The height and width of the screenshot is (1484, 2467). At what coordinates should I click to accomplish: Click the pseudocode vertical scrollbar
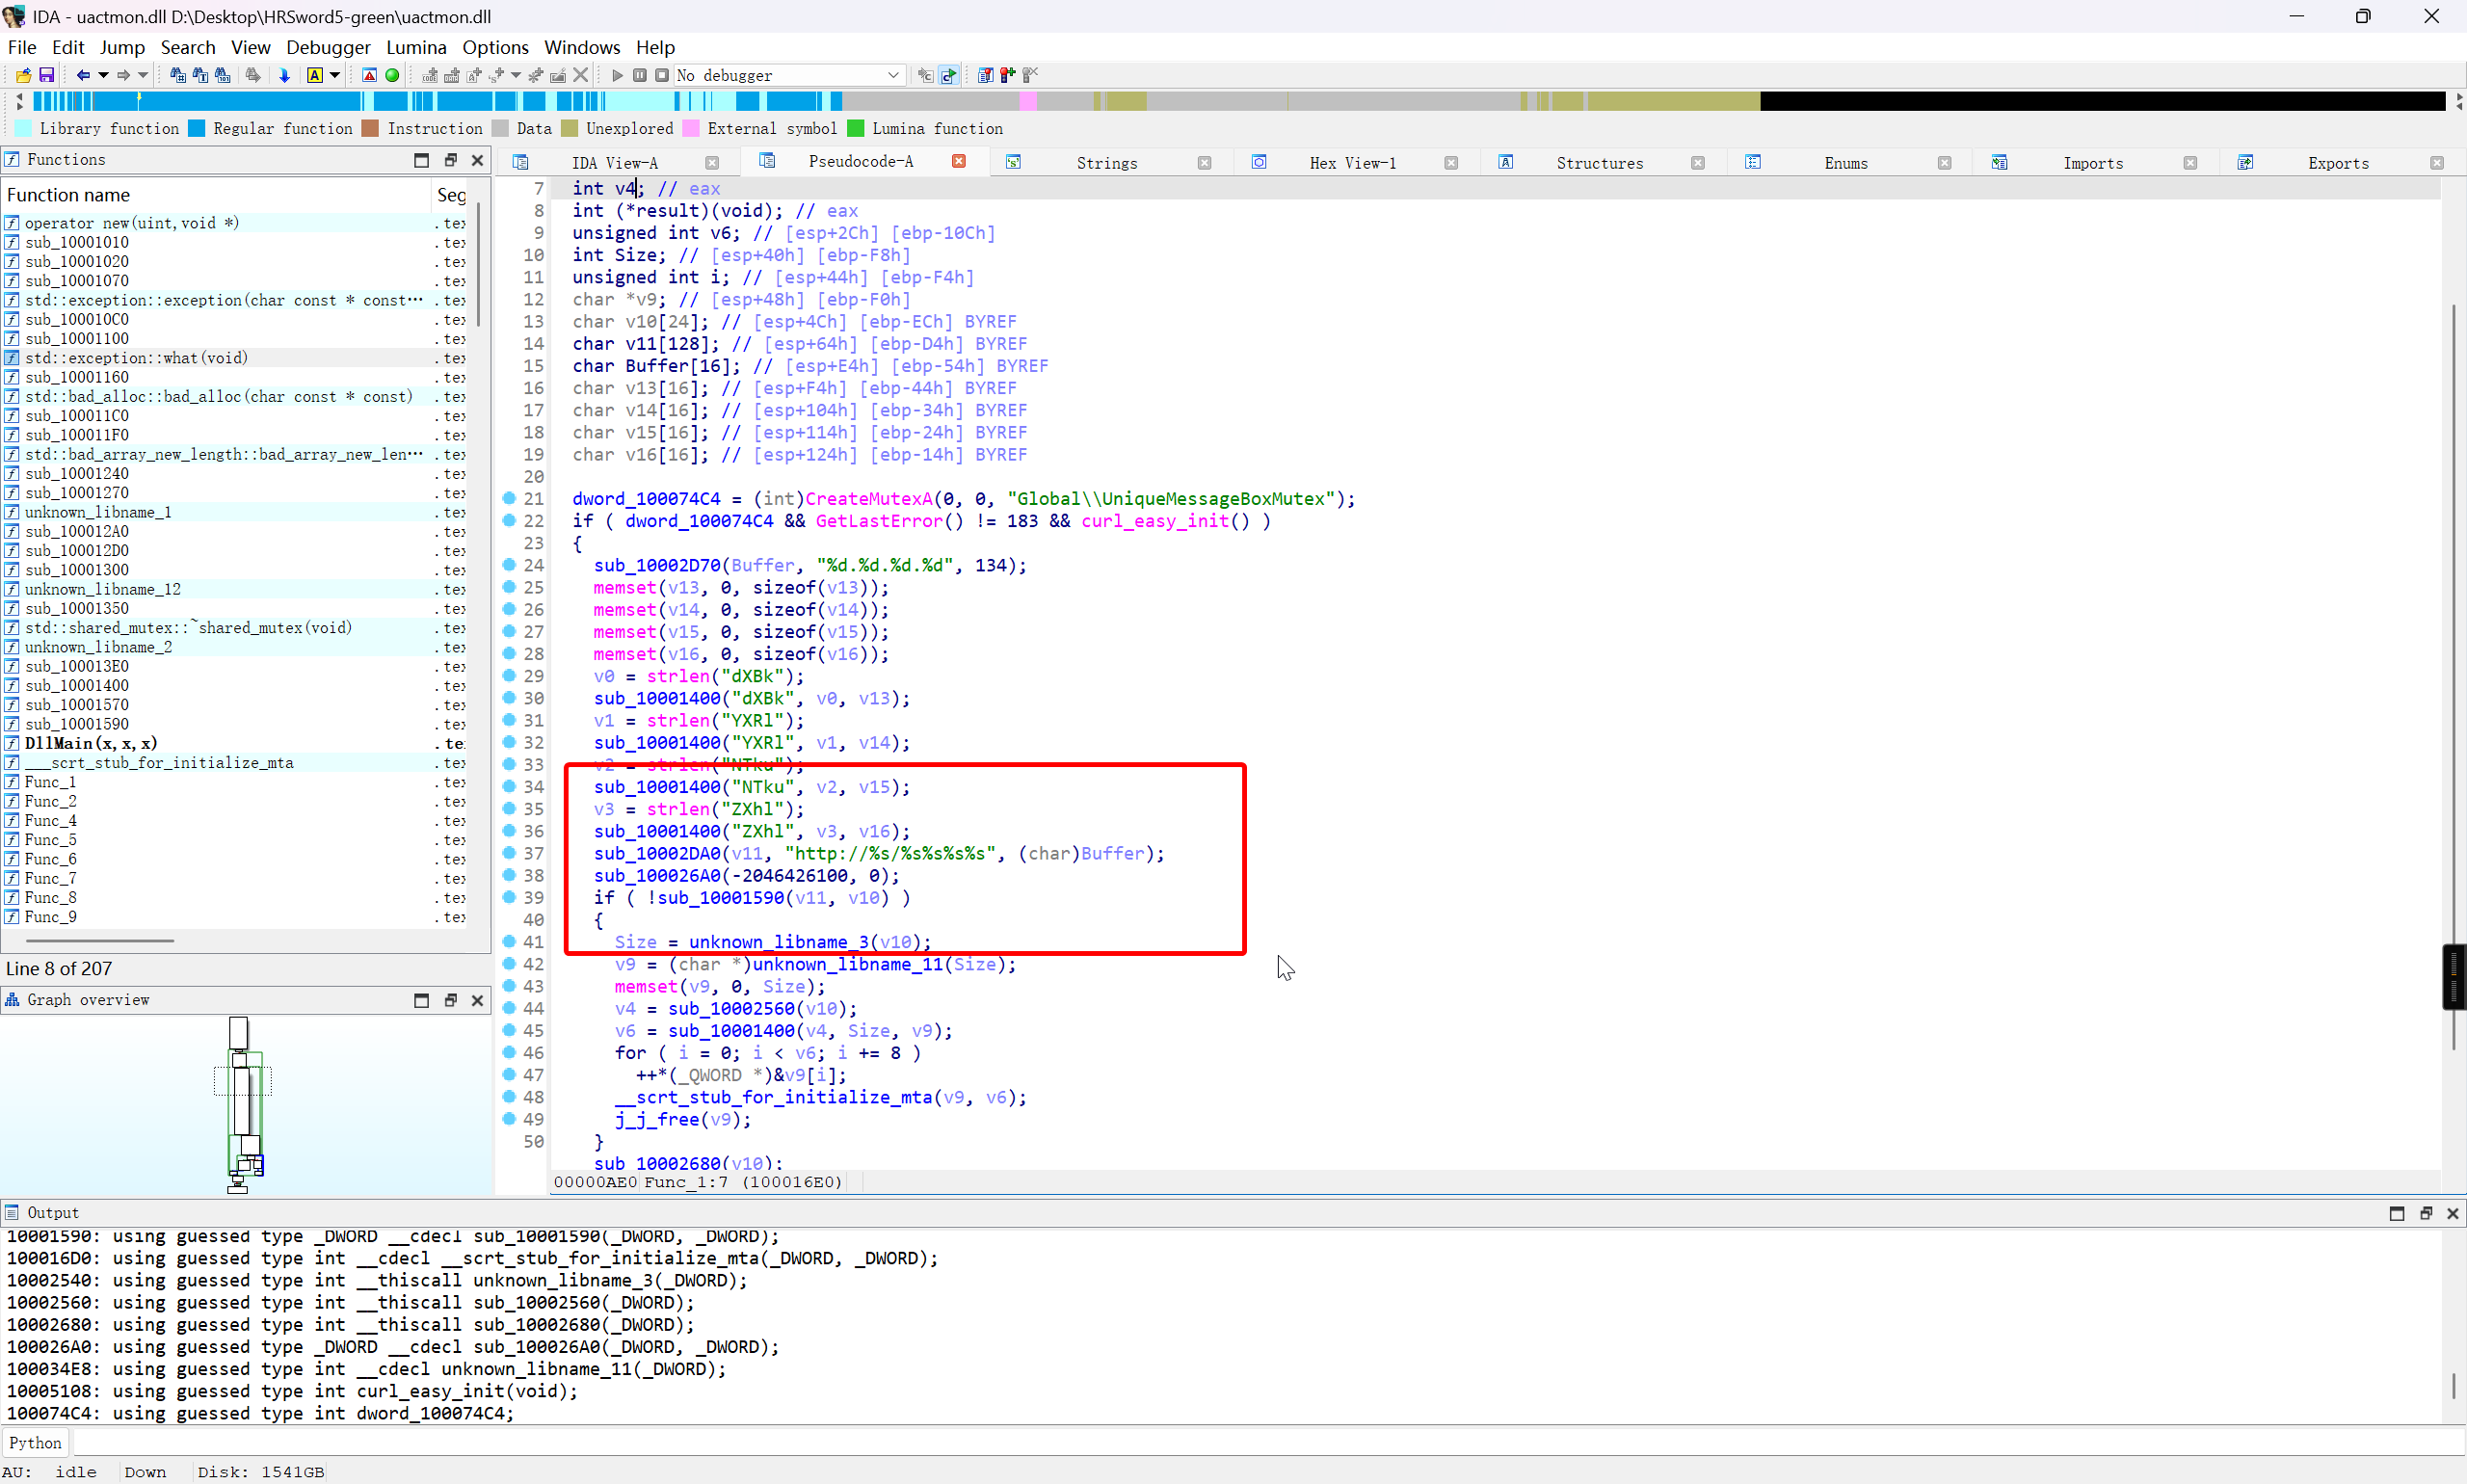pos(2454,677)
